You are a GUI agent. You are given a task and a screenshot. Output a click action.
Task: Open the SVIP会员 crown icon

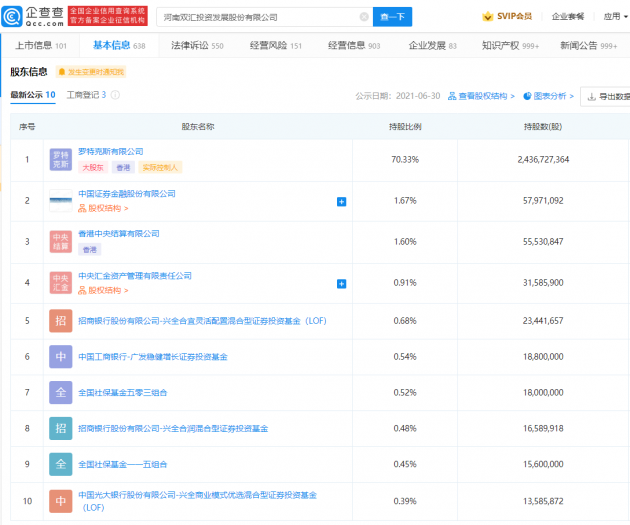point(487,17)
